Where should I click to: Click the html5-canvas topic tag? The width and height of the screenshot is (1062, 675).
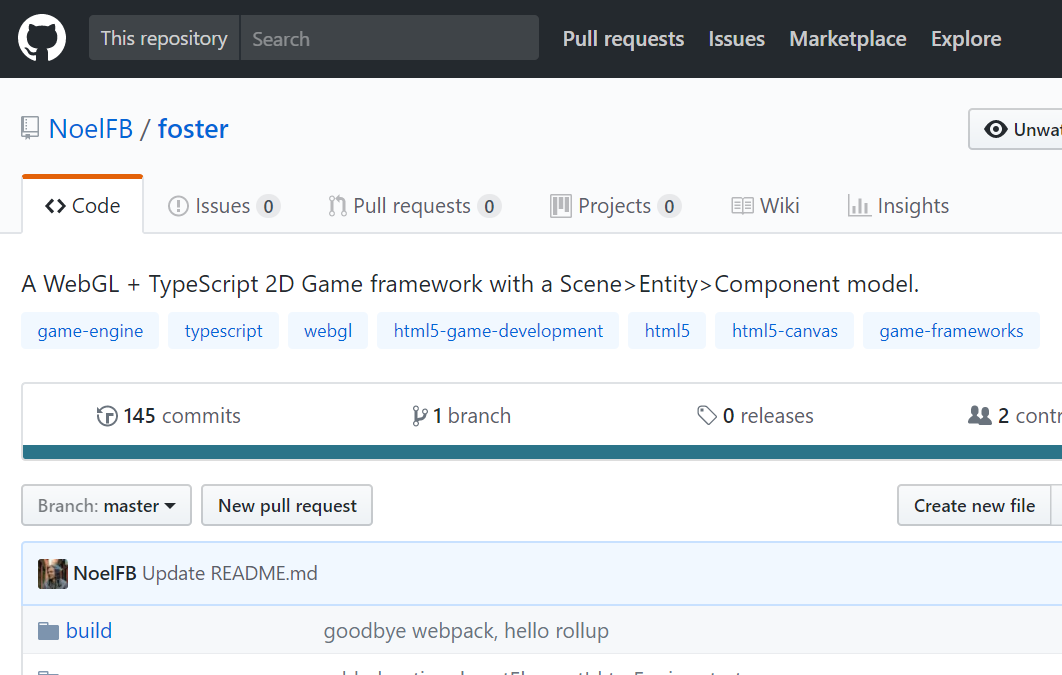[784, 330]
